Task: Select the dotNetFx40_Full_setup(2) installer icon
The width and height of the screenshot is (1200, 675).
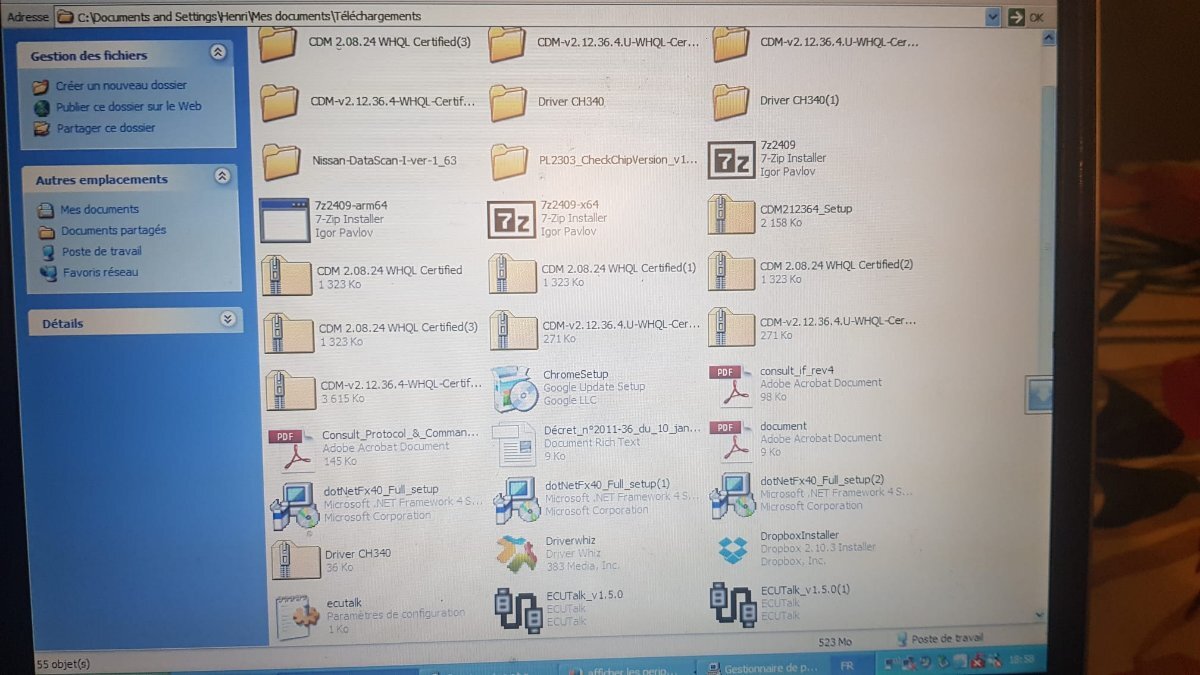Action: pyautogui.click(x=732, y=496)
